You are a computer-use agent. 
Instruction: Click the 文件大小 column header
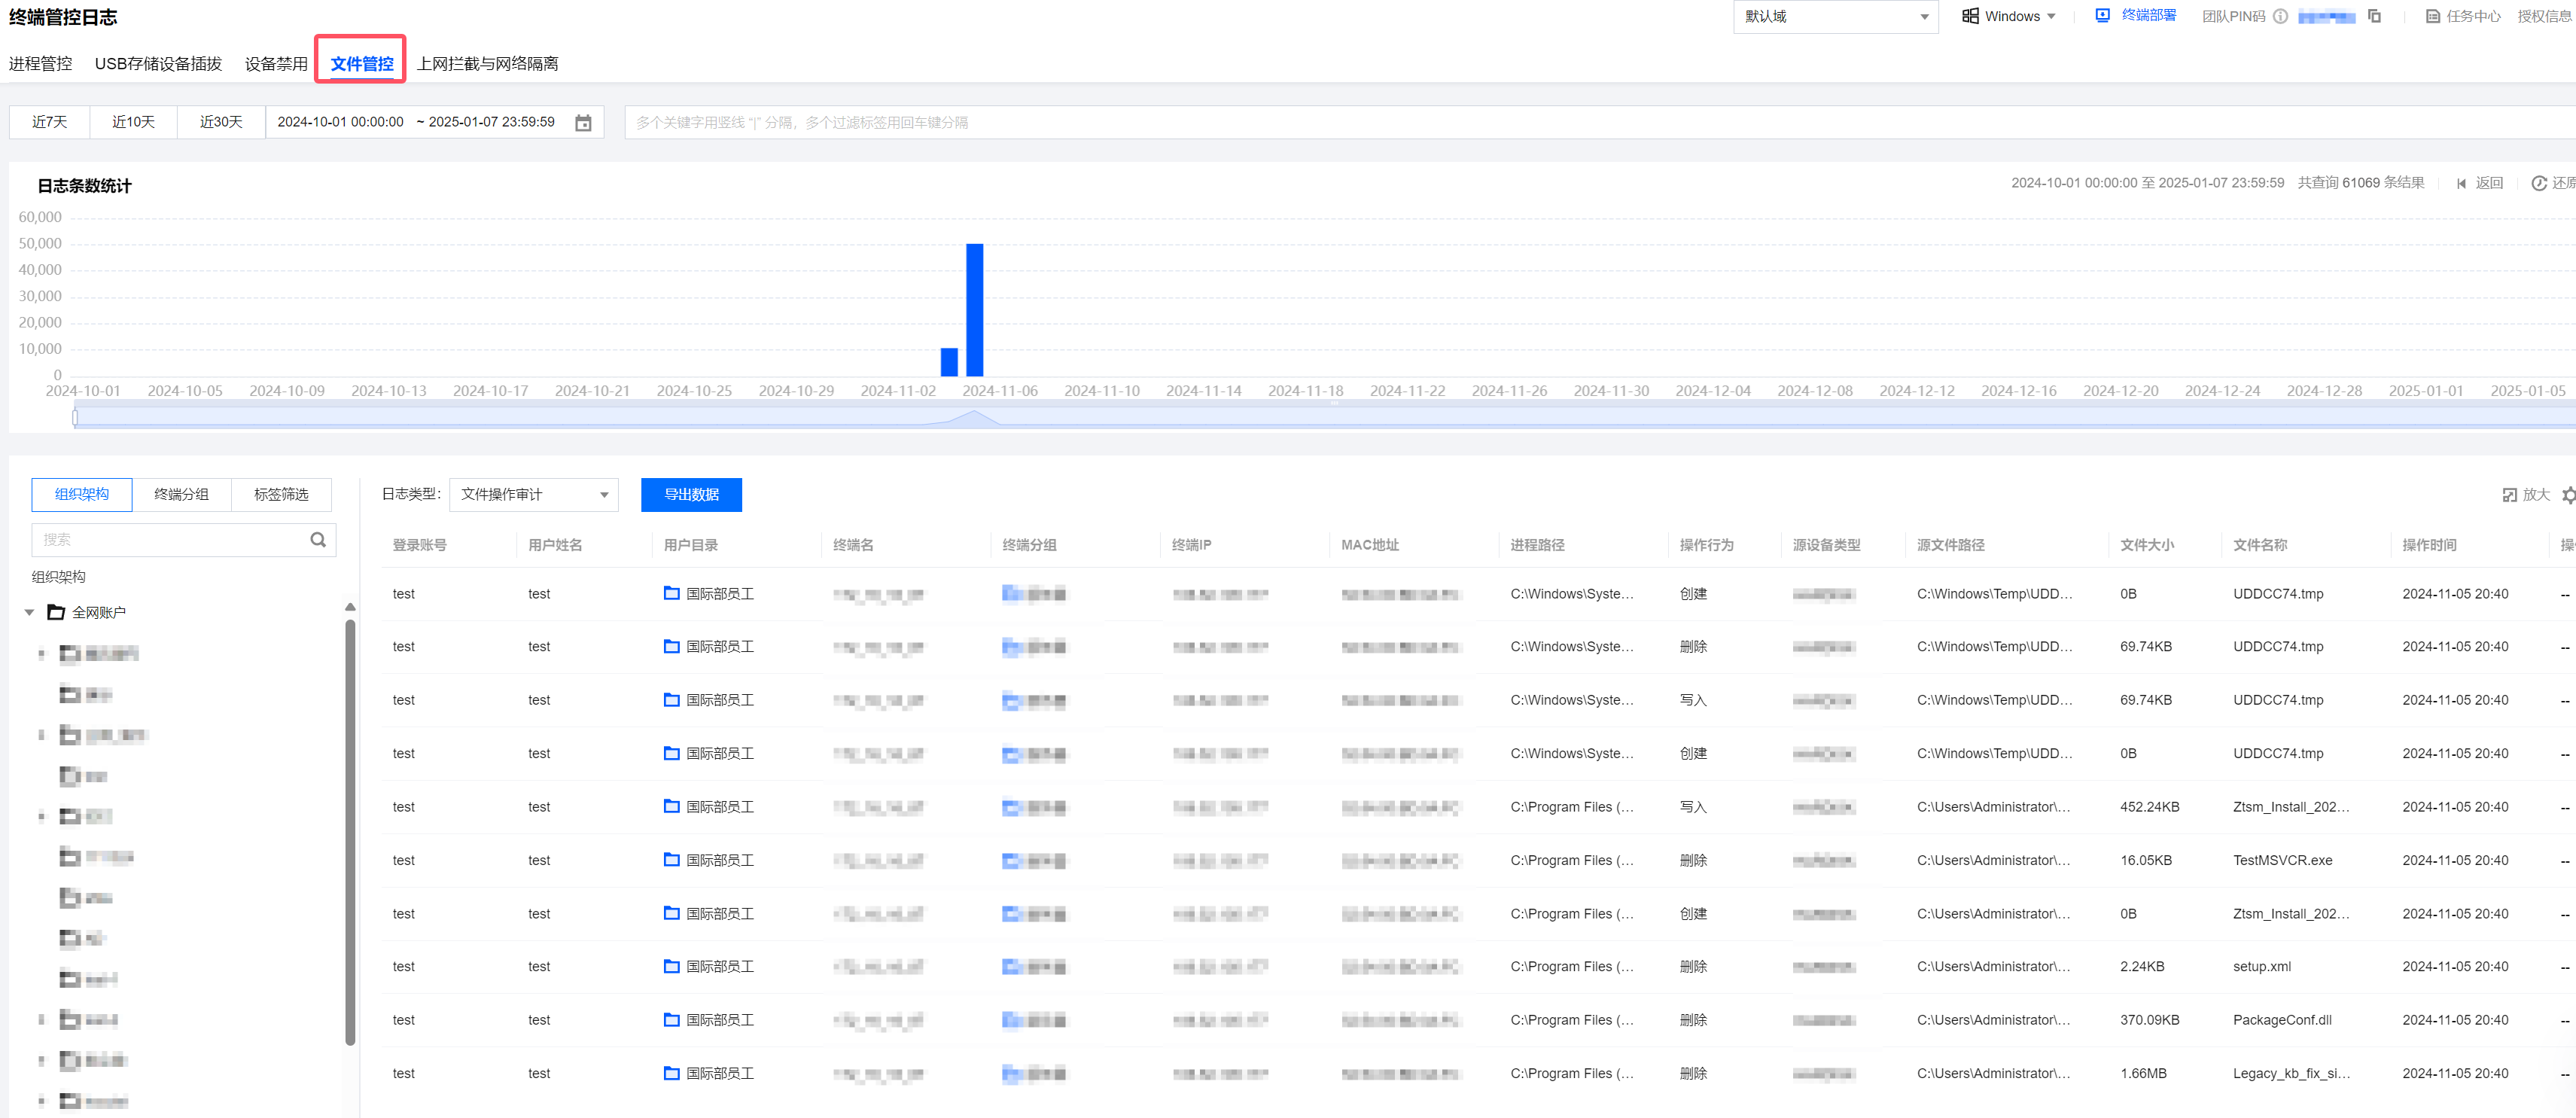click(2147, 545)
